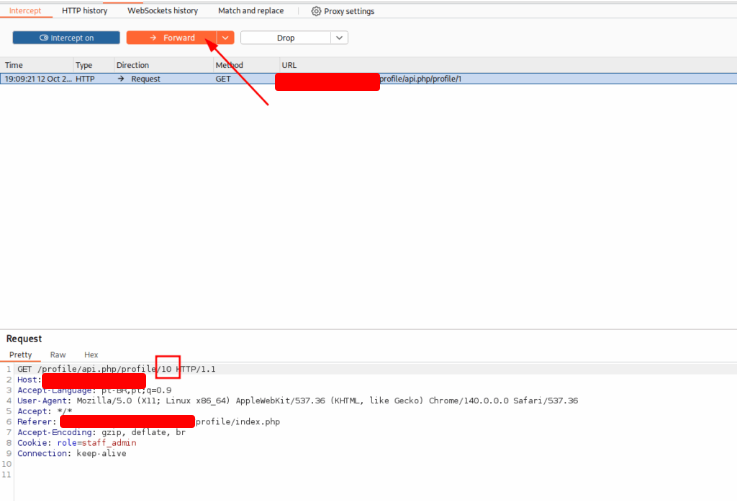This screenshot has width=738, height=501.
Task: Select the Intercept tab
Action: (25, 11)
